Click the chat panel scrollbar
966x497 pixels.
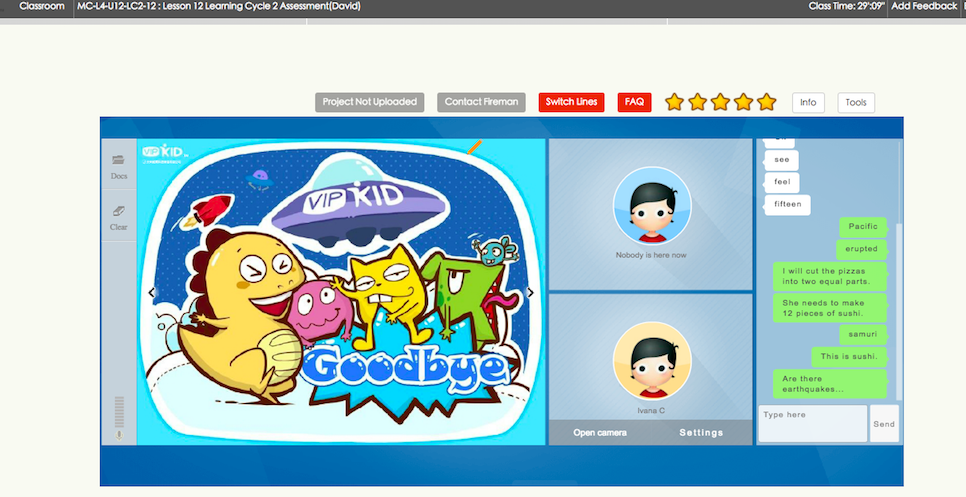coord(899,311)
